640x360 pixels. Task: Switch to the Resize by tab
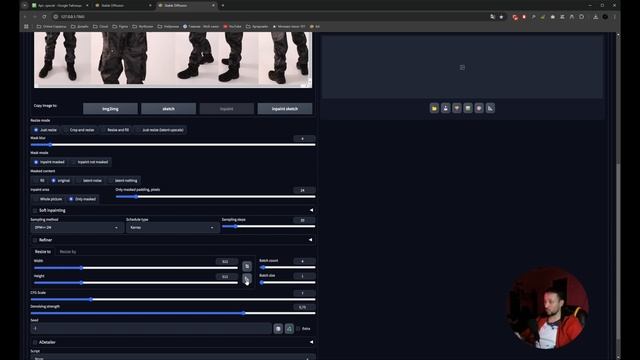(68, 252)
